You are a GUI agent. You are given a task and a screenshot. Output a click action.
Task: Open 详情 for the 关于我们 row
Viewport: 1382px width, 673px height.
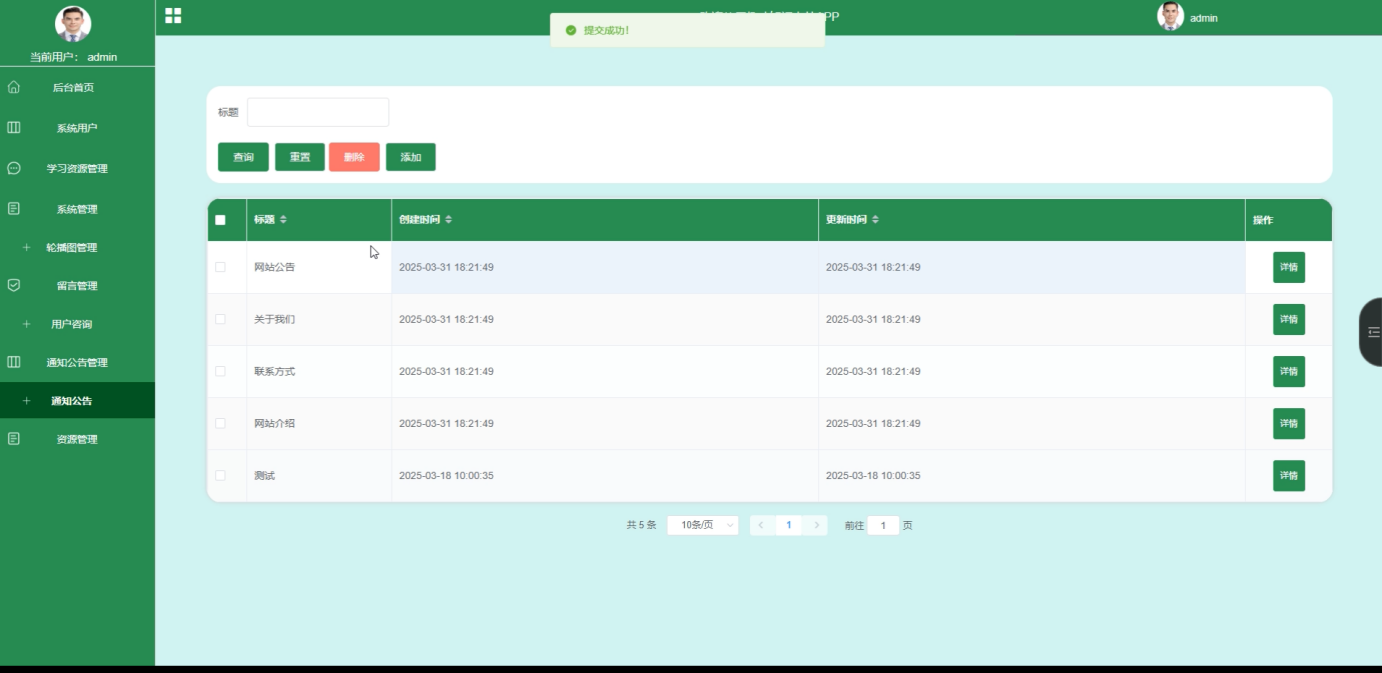tap(1288, 319)
